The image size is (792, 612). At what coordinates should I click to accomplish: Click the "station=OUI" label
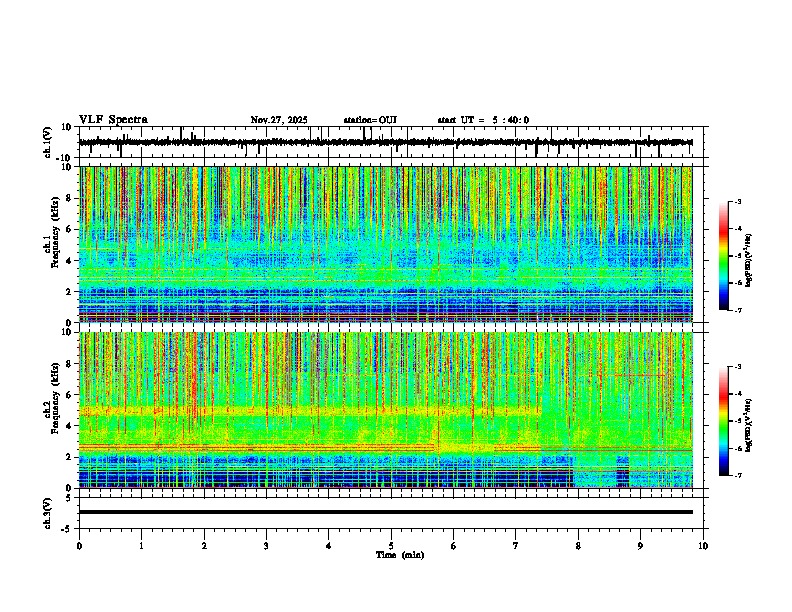coord(370,120)
